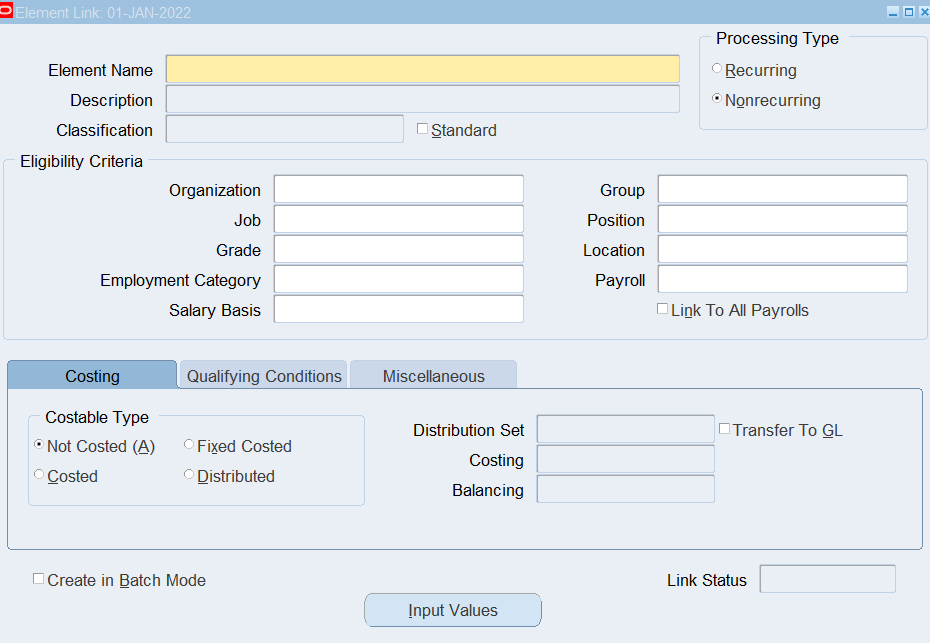
Task: Switch to the Qualifying Conditions tab
Action: [264, 376]
